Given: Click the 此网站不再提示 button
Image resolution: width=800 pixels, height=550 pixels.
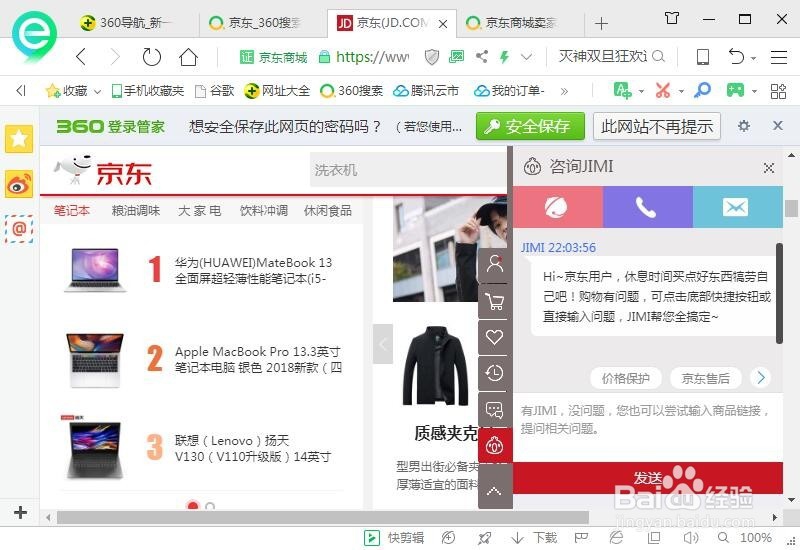Looking at the screenshot, I should 657,126.
